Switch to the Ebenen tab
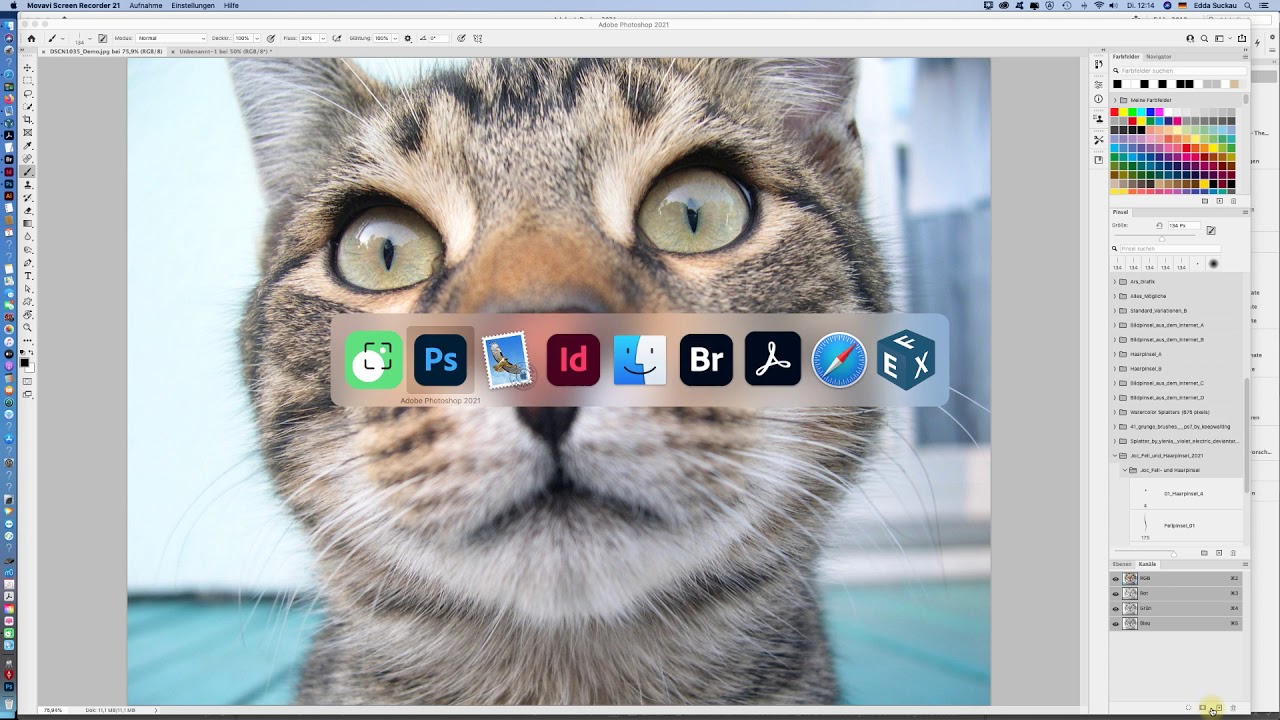1280x720 pixels. pos(1122,564)
